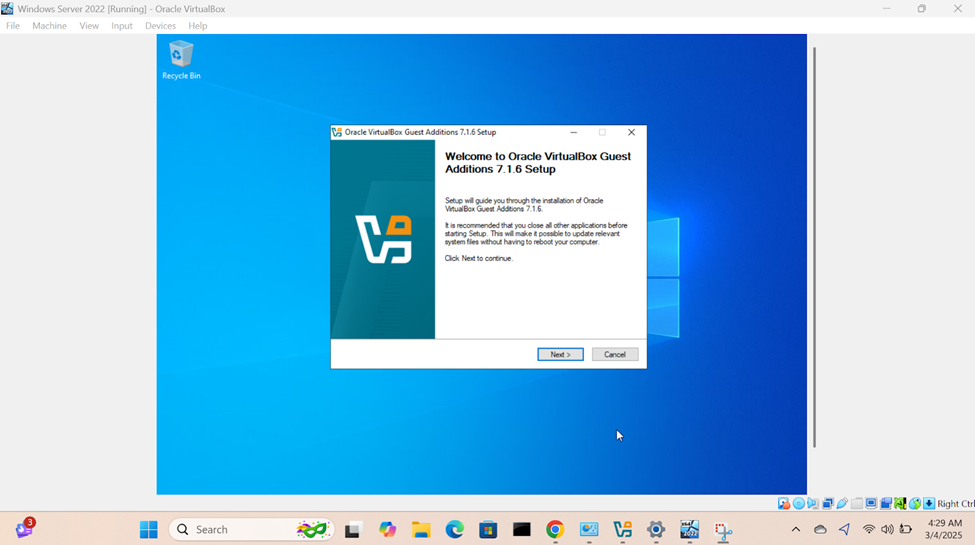Viewport: 975px width, 545px height.
Task: Open the clock showing 4:29 AM
Action: (x=944, y=529)
